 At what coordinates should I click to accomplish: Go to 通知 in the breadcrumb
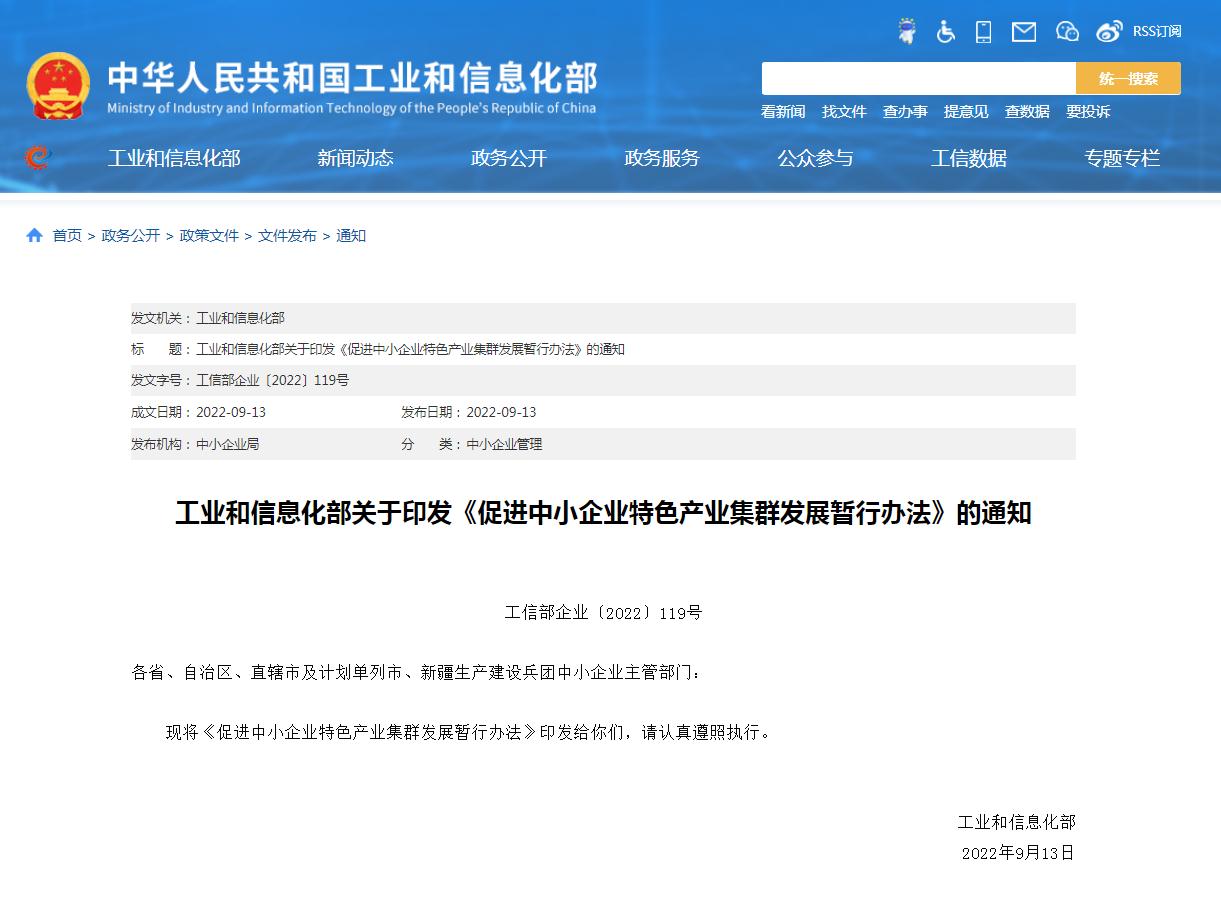tap(351, 236)
